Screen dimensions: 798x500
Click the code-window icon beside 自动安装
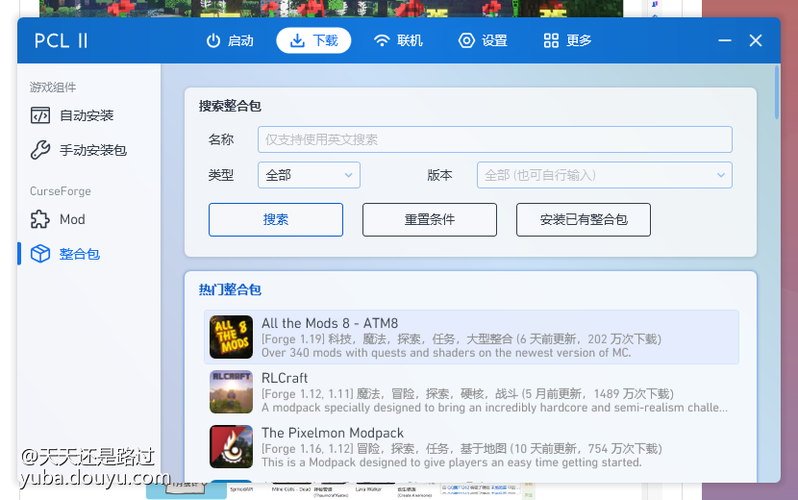(40, 116)
